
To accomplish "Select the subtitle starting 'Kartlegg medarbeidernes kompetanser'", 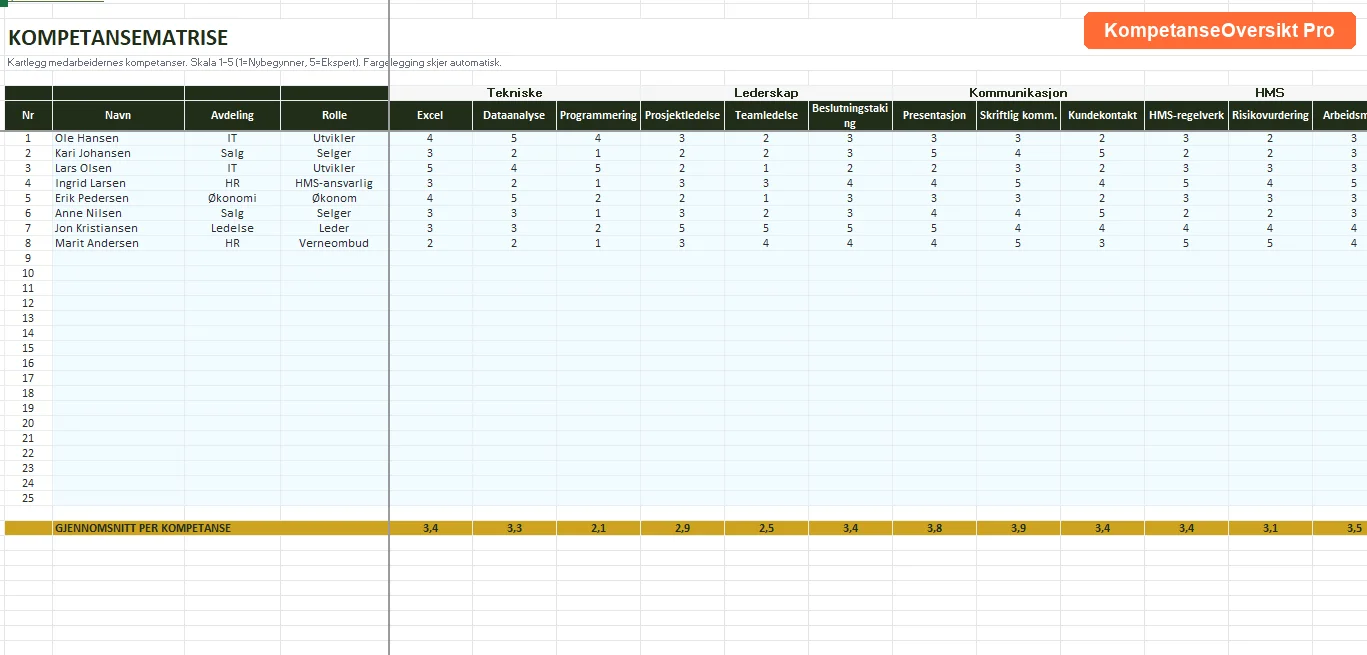I will click(x=254, y=62).
